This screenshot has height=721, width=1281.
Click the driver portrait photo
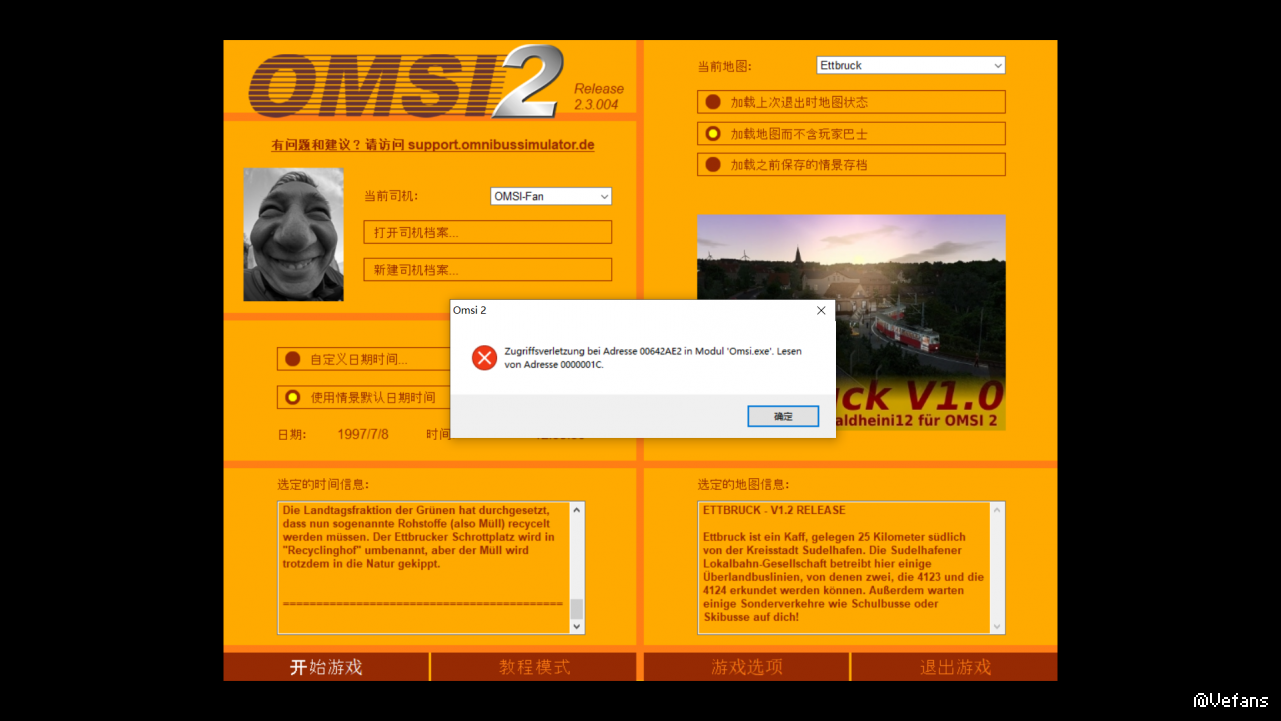click(294, 234)
